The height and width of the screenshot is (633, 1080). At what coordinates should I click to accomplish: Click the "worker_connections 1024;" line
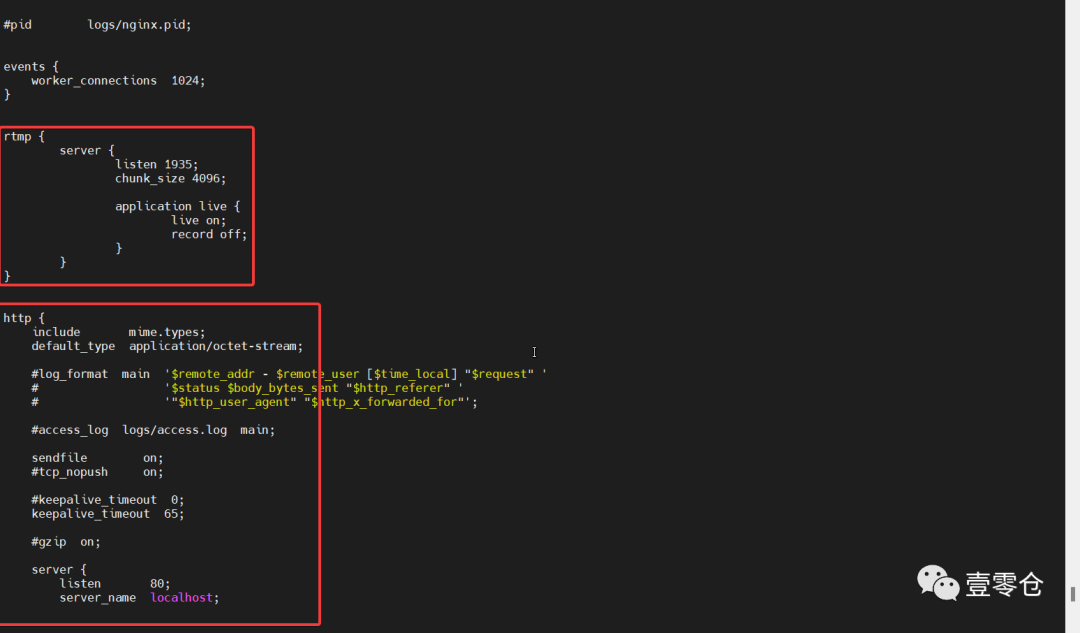click(117, 80)
